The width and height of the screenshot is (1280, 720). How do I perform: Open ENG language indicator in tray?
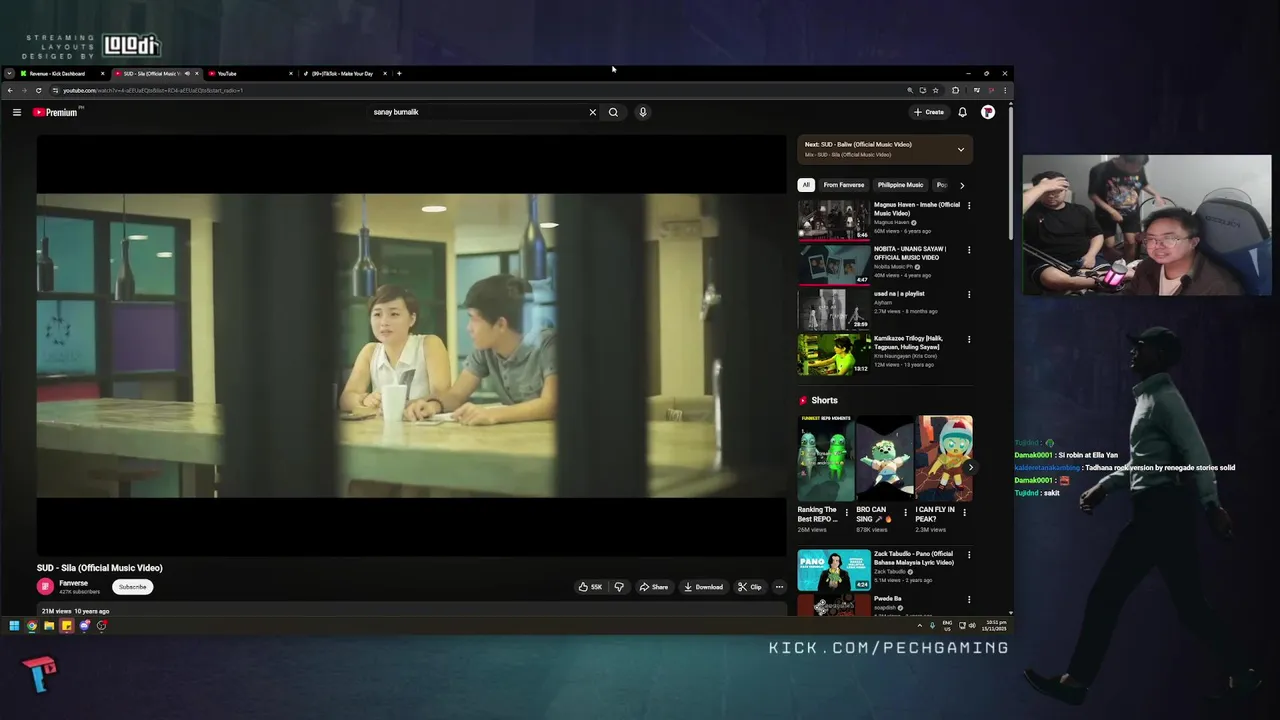tap(947, 625)
